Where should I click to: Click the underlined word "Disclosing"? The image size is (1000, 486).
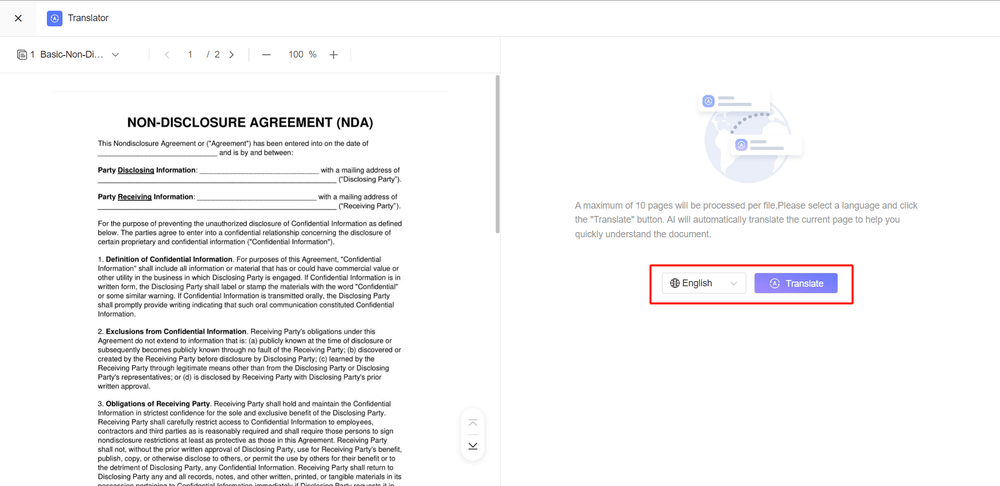pos(136,170)
